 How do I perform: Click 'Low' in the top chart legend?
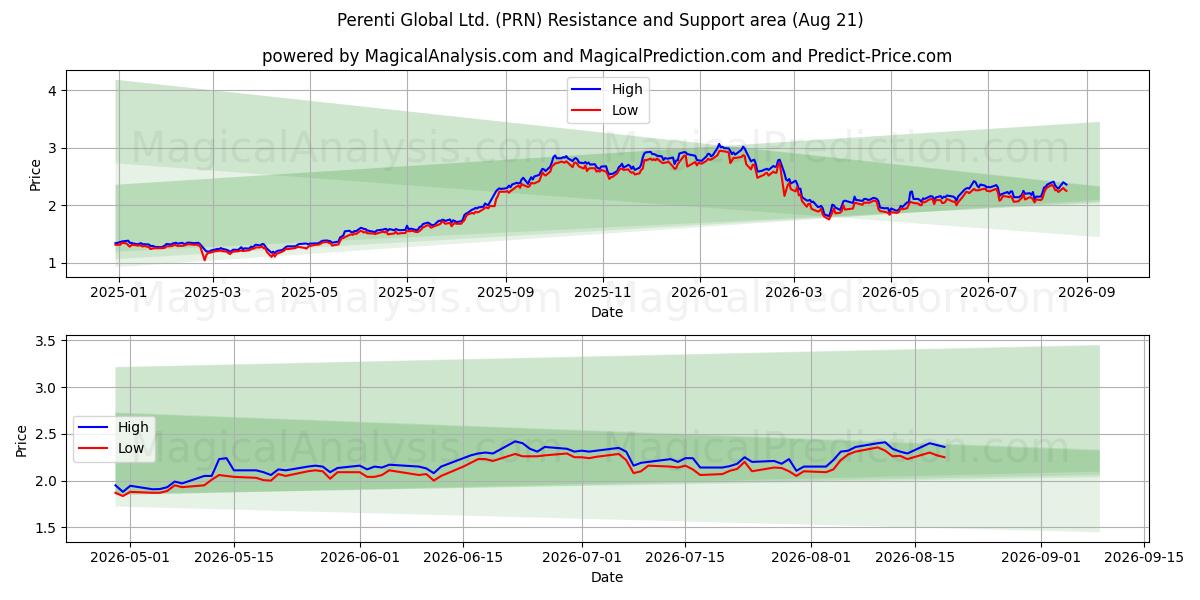[625, 111]
